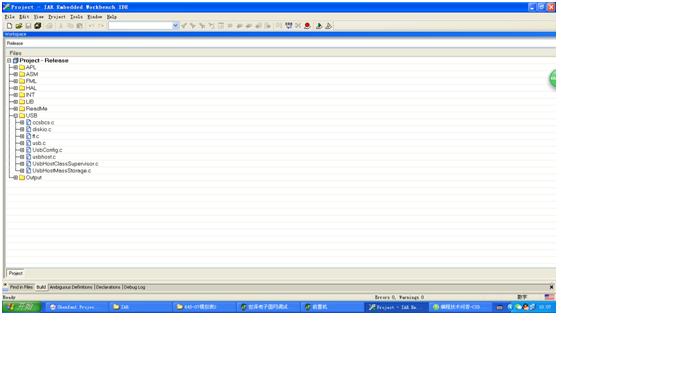This screenshot has height=384, width=683.
Task: Click the Debug without Downloading icon
Action: (328, 26)
